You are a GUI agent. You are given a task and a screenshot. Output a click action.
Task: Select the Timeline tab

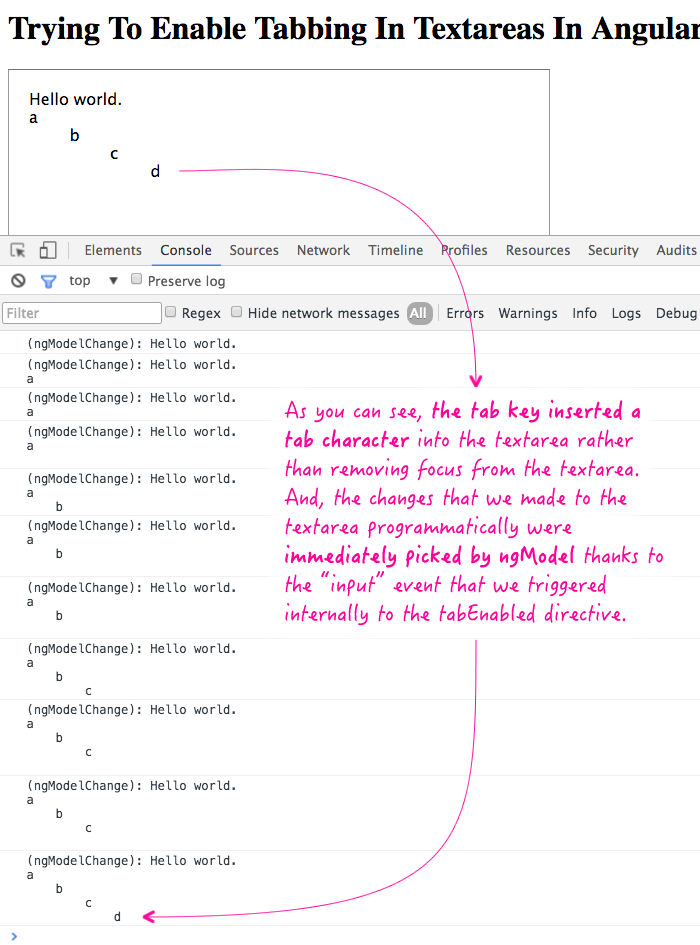click(x=395, y=250)
